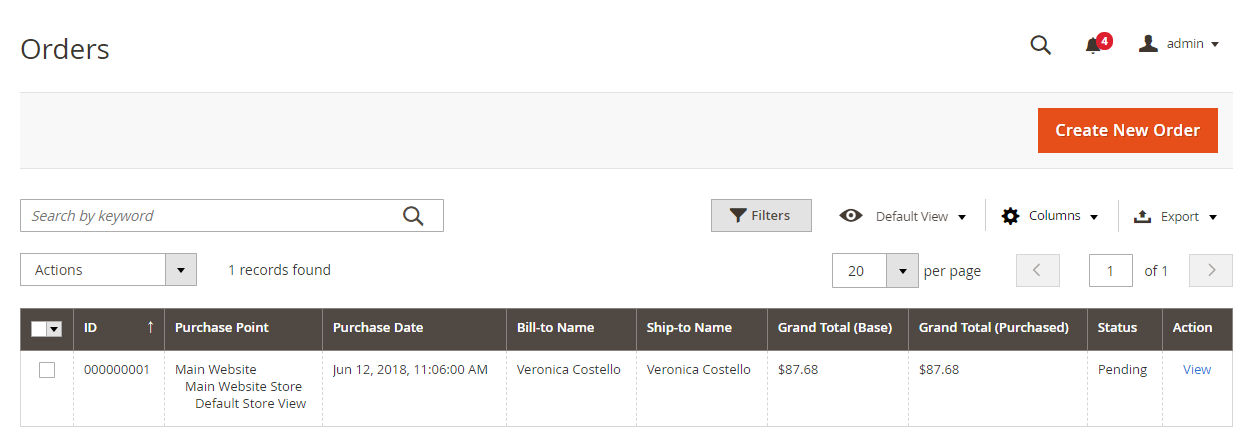1250x445 pixels.
Task: Select the checkbox for order 000000001
Action: point(47,370)
